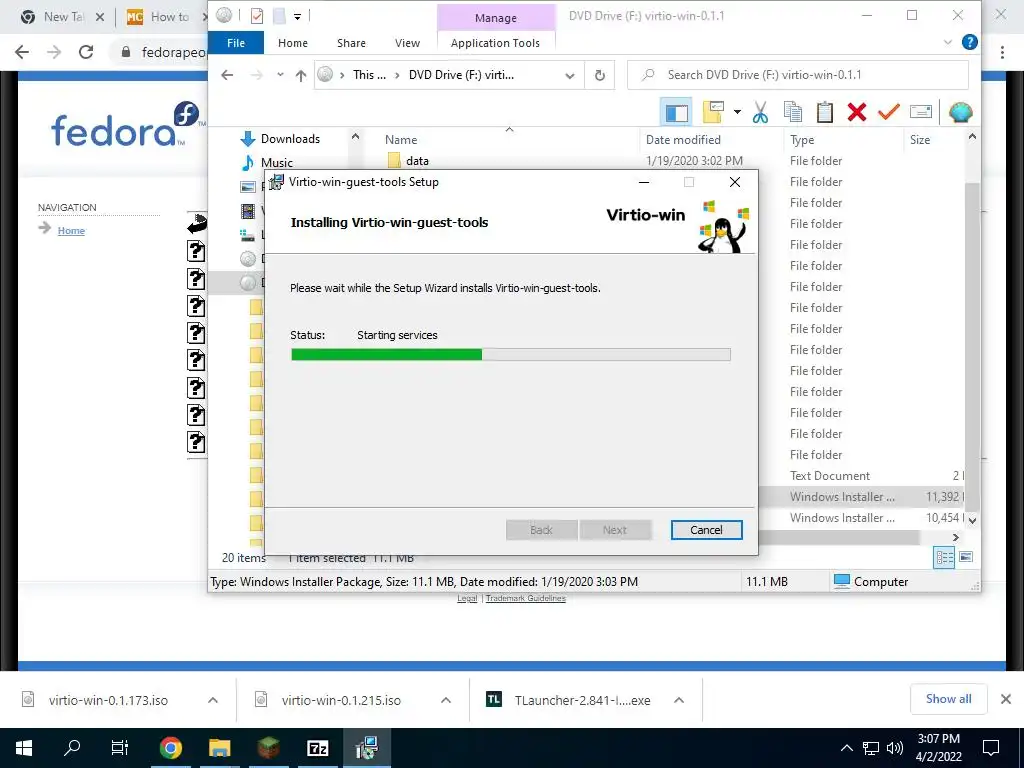Open the Trademark Guidelines link
Image resolution: width=1024 pixels, height=768 pixels.
pos(526,598)
